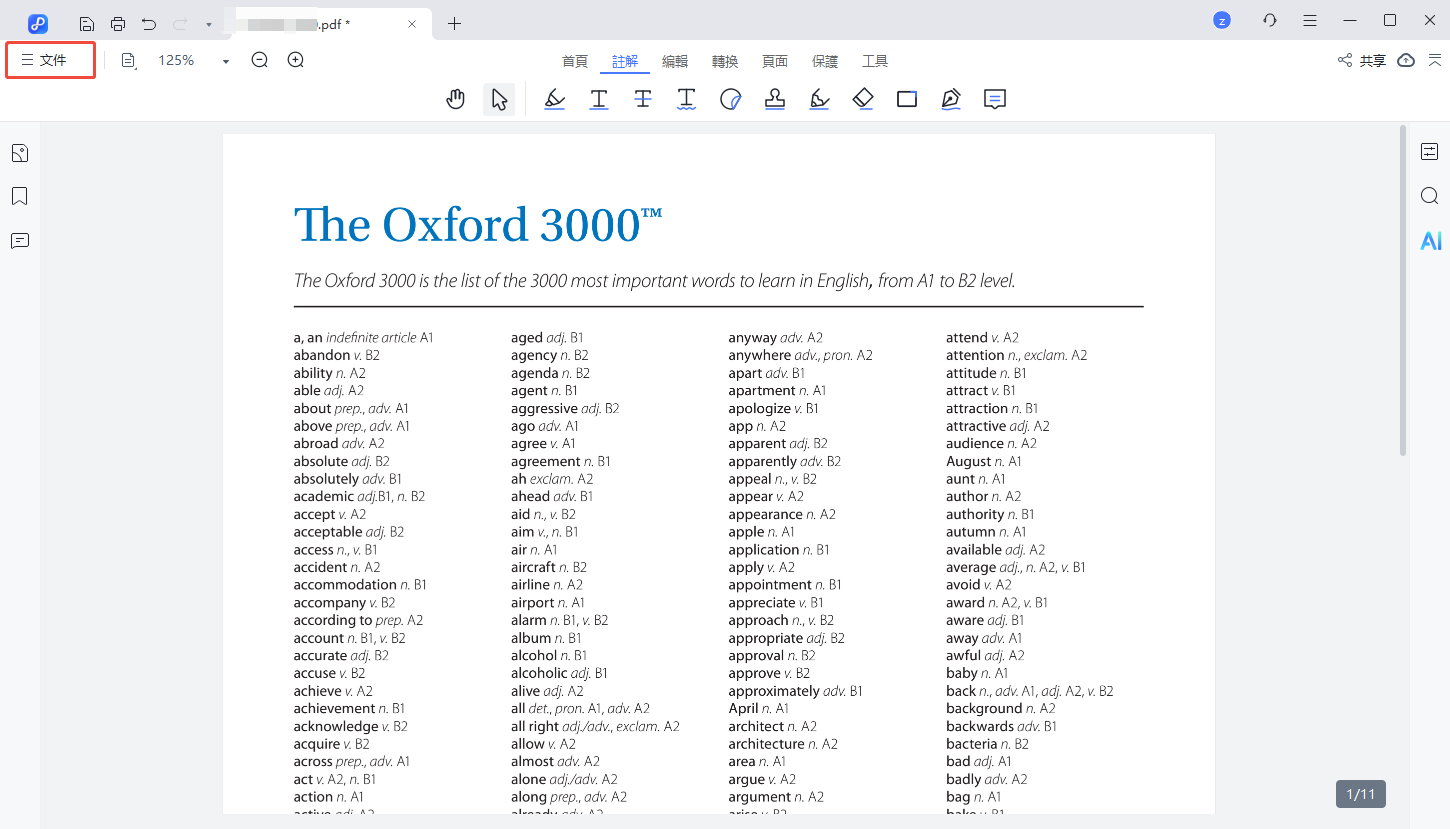Open the 轉換 tab
The image size is (1450, 829).
click(x=725, y=61)
